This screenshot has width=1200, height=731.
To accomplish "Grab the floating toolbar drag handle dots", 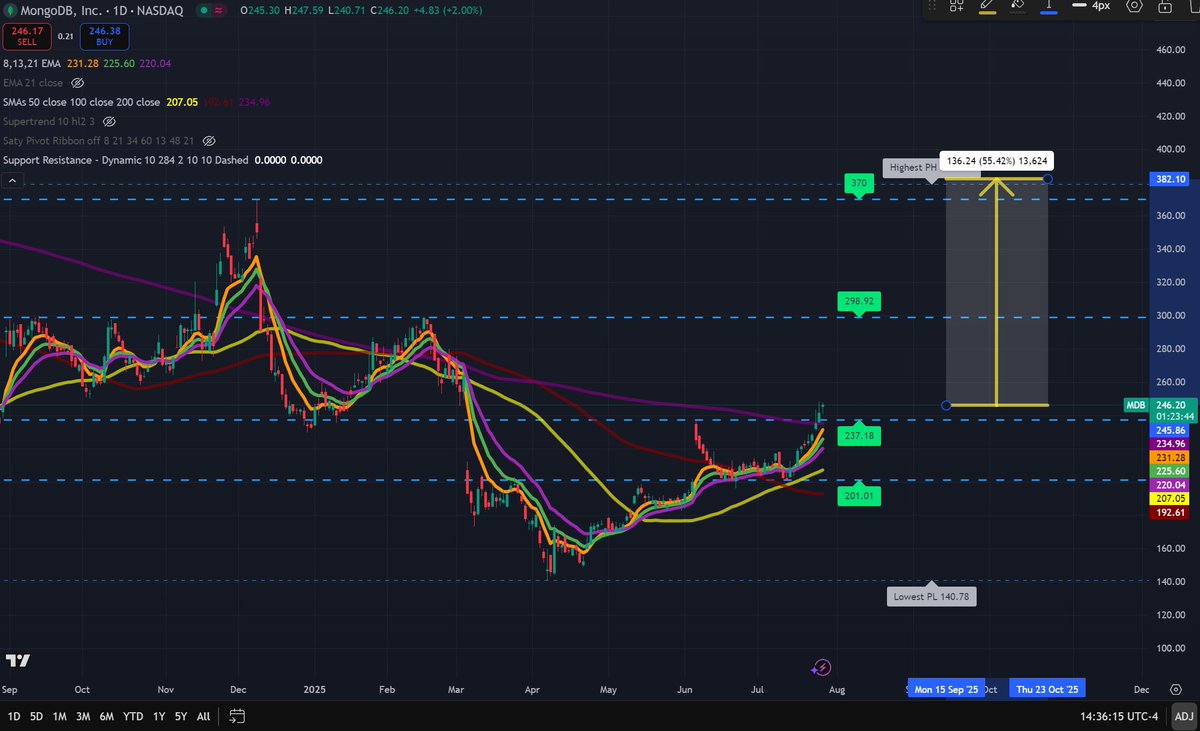I will [930, 5].
